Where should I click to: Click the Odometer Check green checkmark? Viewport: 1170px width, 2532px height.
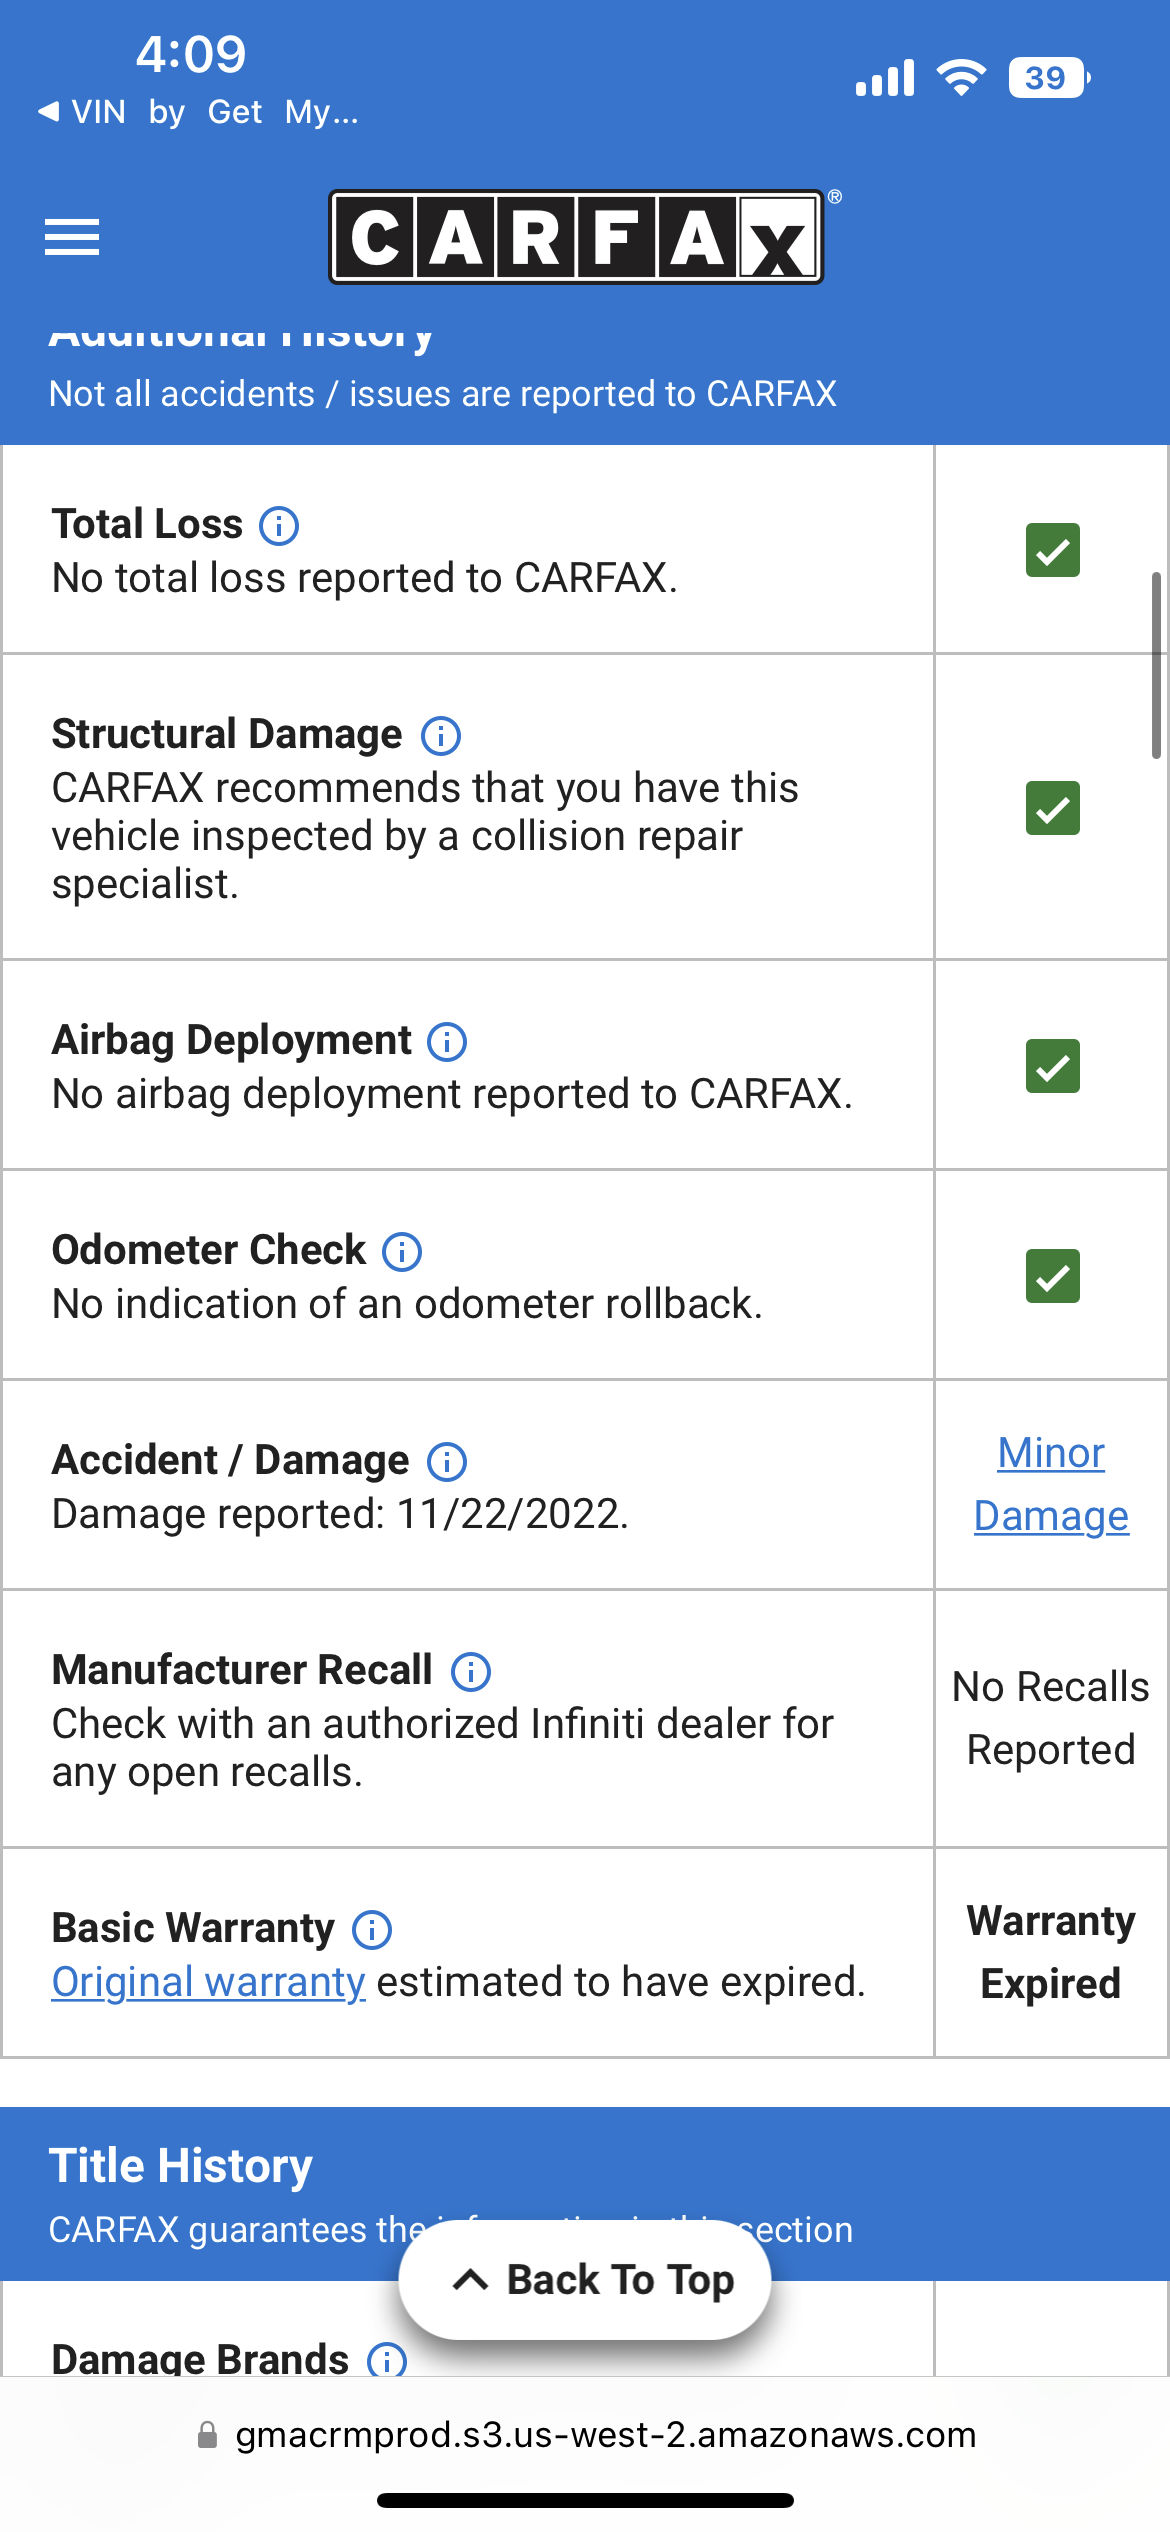point(1052,1276)
